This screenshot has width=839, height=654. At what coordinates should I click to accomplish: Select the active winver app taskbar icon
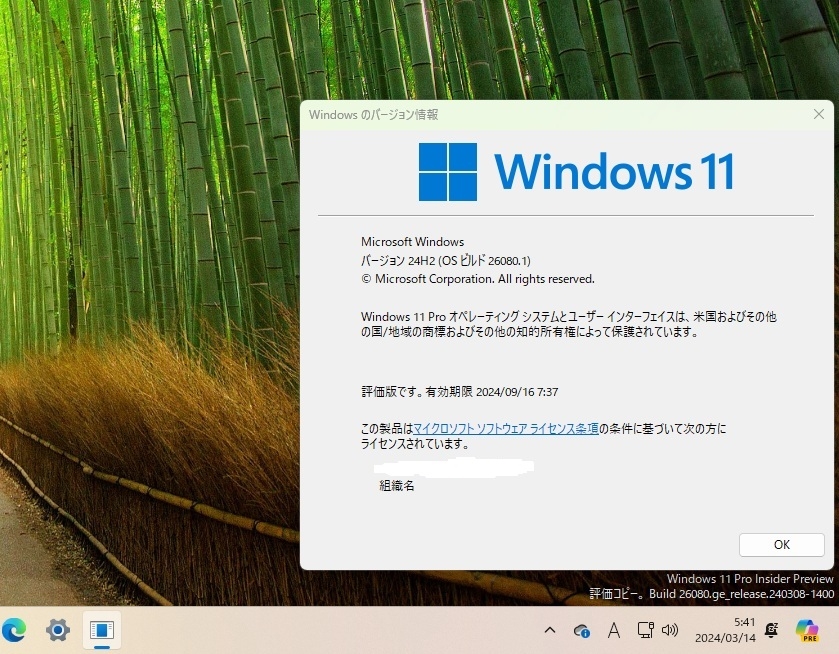(x=102, y=630)
